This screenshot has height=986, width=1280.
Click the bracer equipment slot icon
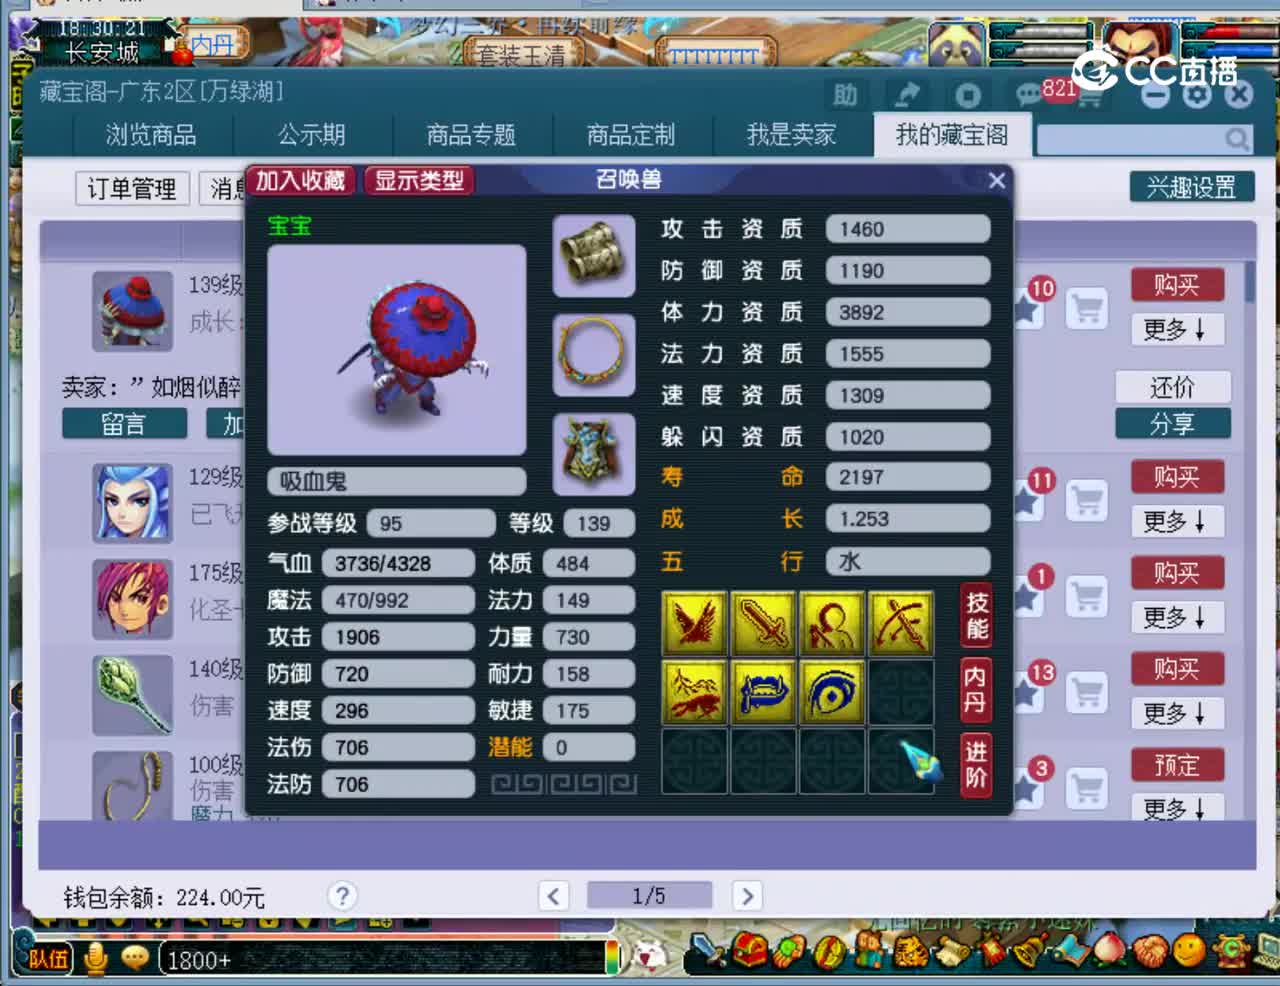[594, 256]
